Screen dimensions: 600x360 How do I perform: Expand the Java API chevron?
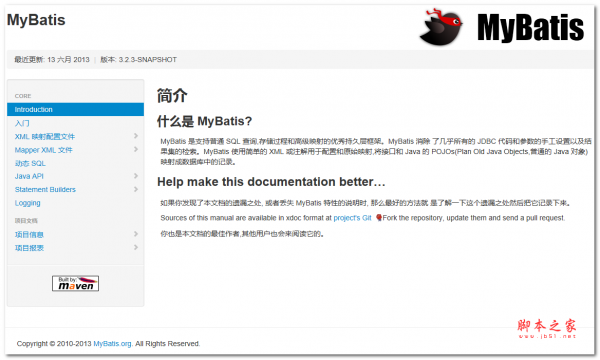(135, 176)
